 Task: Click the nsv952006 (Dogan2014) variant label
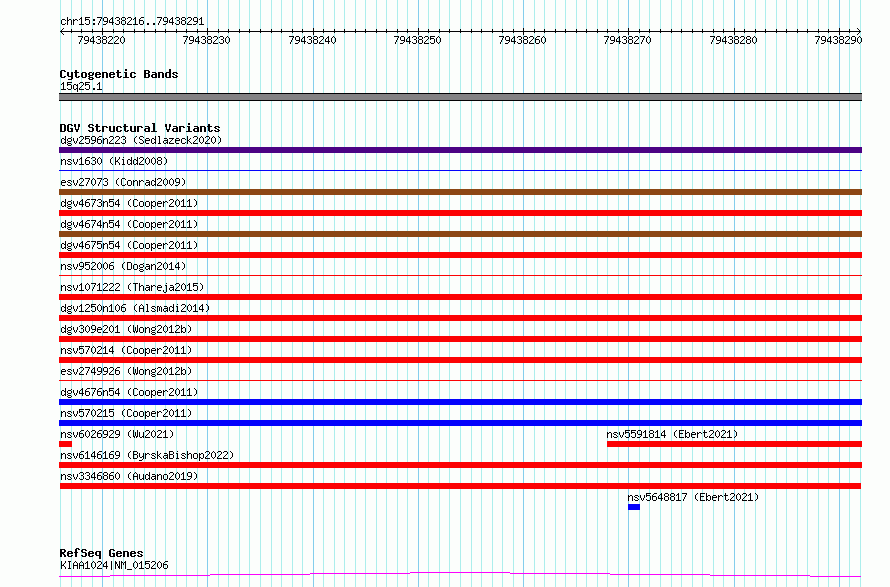click(123, 266)
